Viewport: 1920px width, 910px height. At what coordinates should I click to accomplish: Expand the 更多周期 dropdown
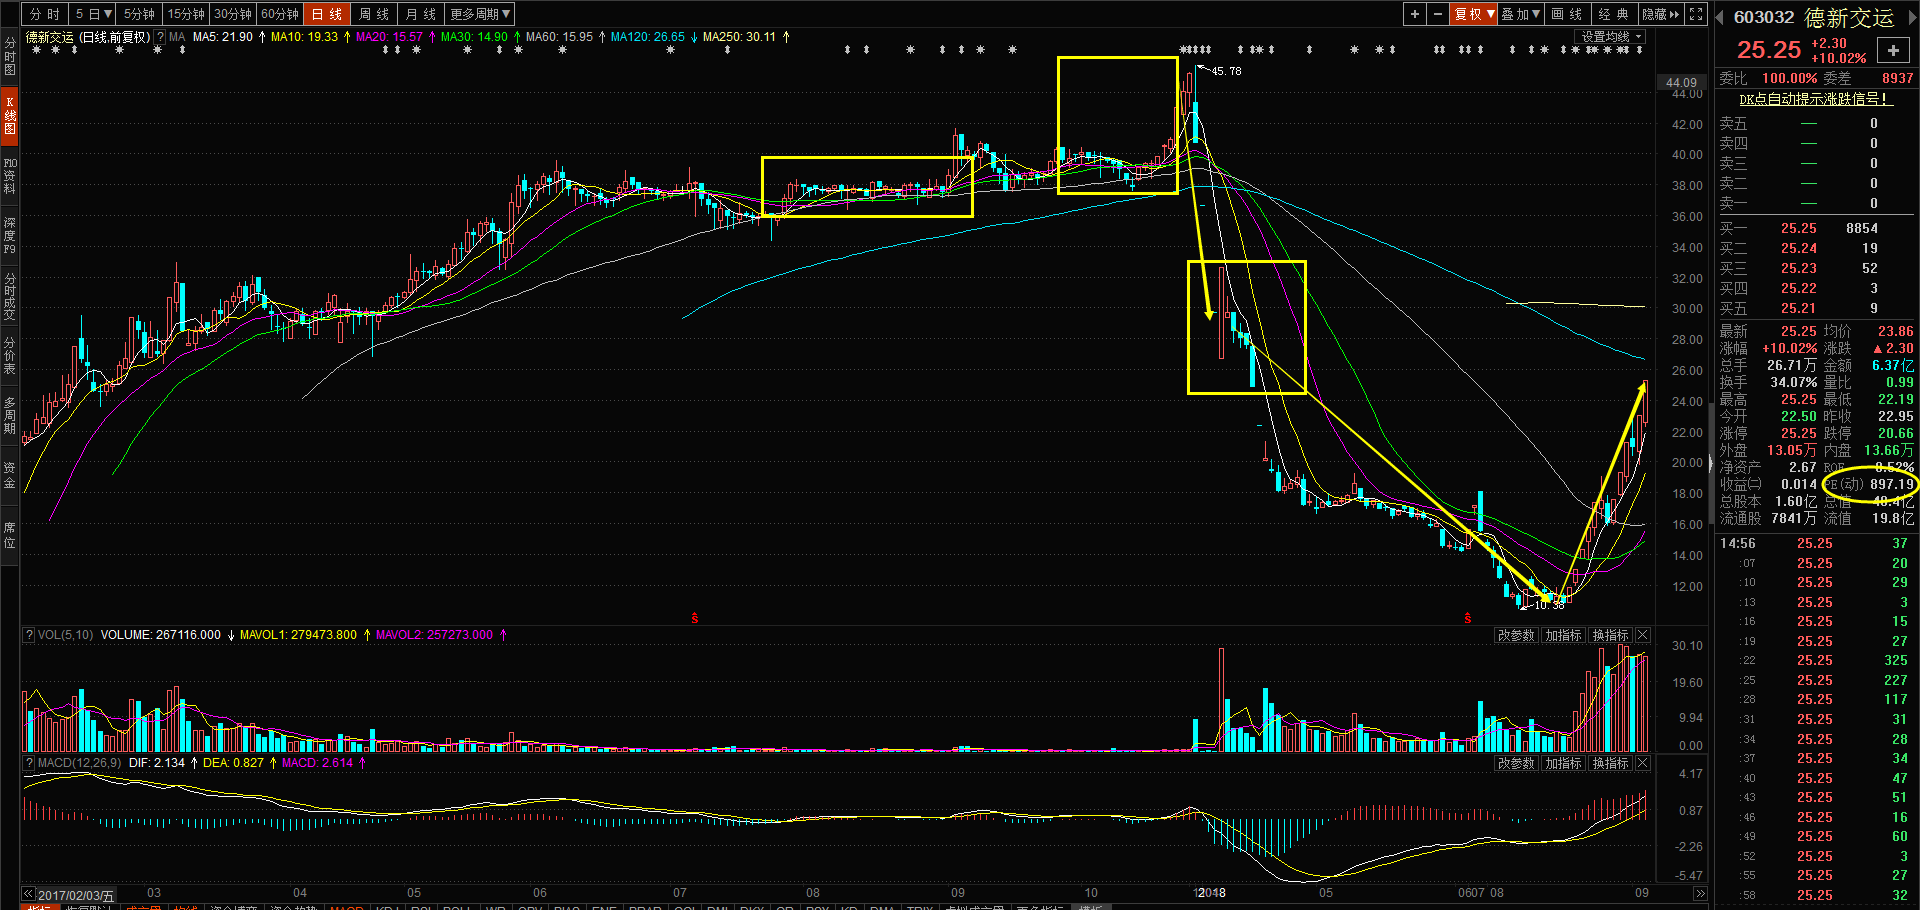[480, 14]
